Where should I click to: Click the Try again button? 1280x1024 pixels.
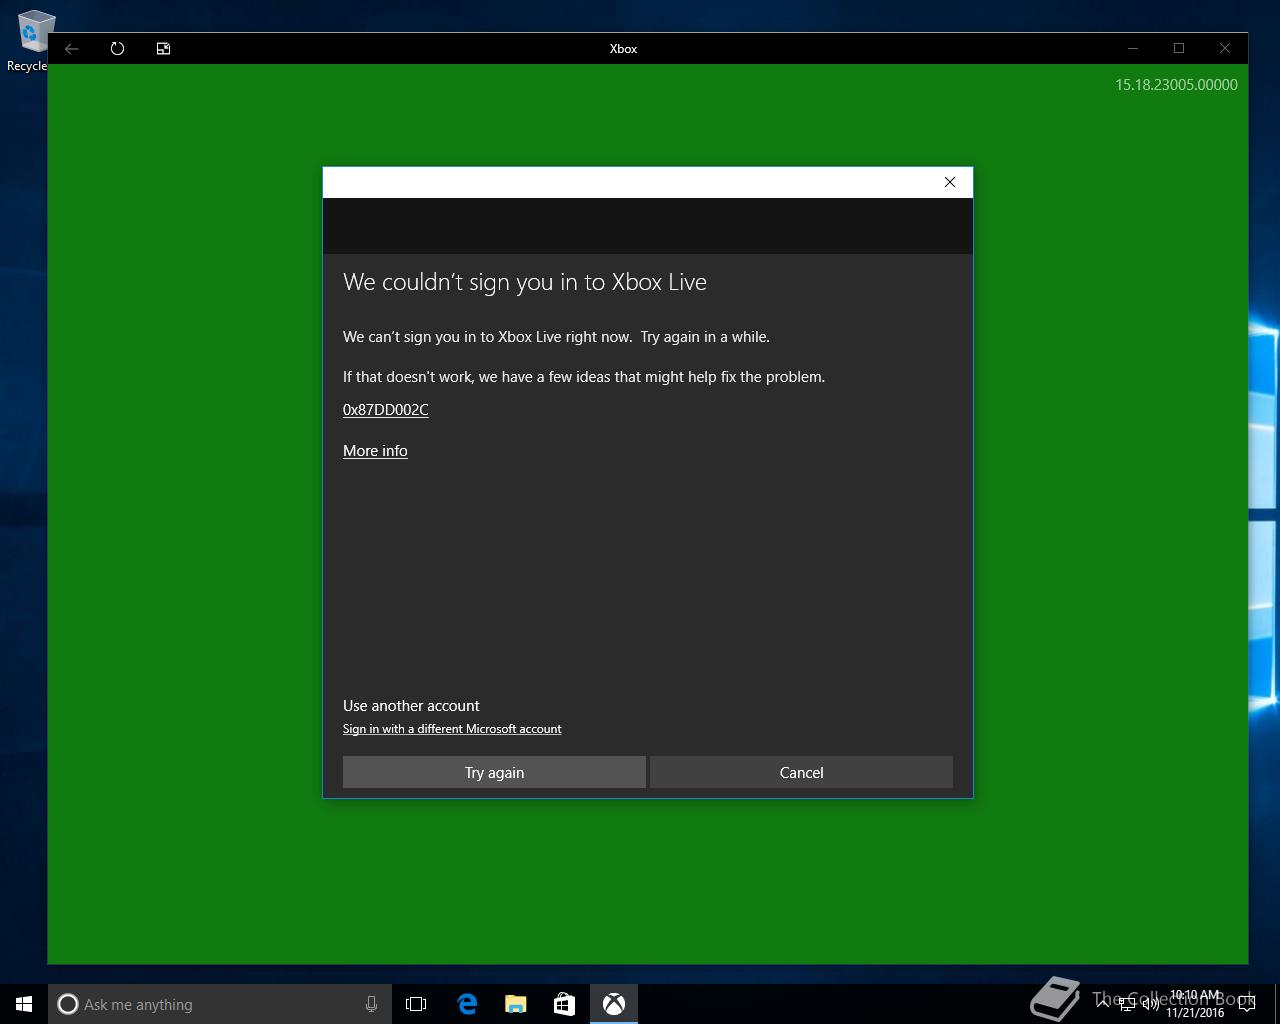click(494, 772)
